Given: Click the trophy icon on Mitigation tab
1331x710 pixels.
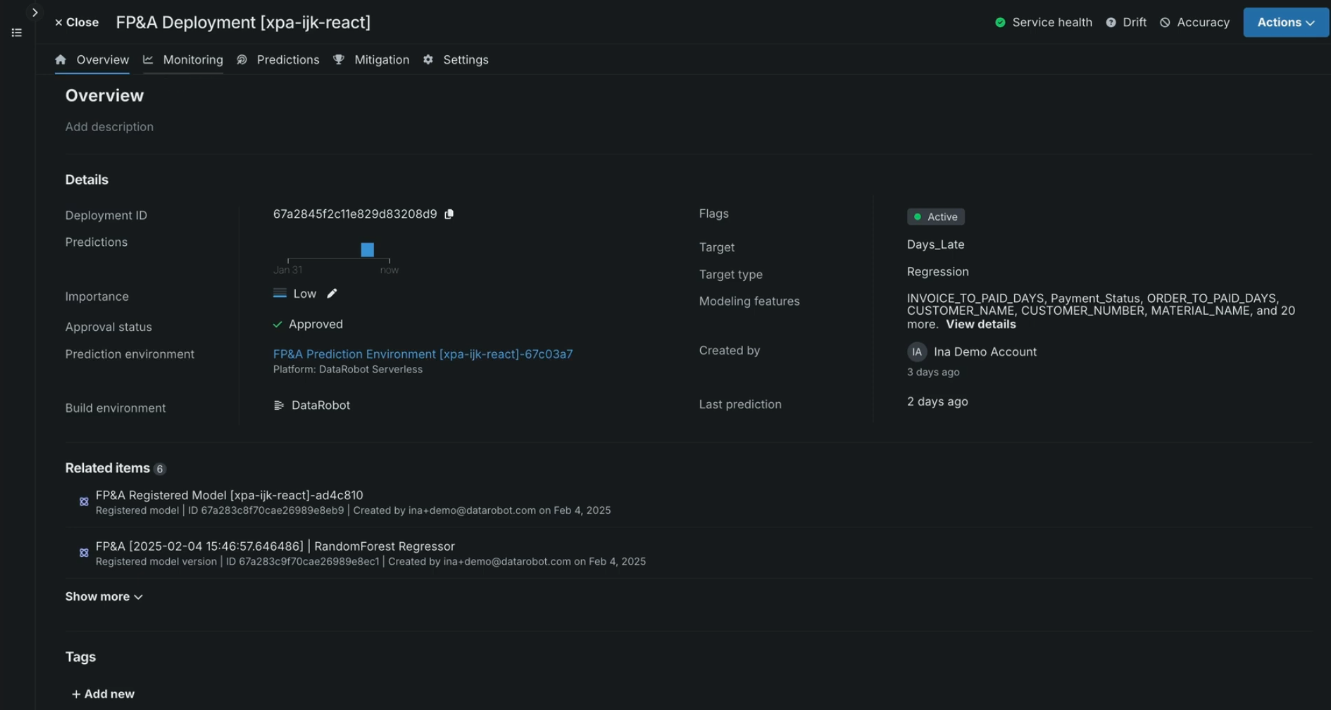Looking at the screenshot, I should pos(339,60).
